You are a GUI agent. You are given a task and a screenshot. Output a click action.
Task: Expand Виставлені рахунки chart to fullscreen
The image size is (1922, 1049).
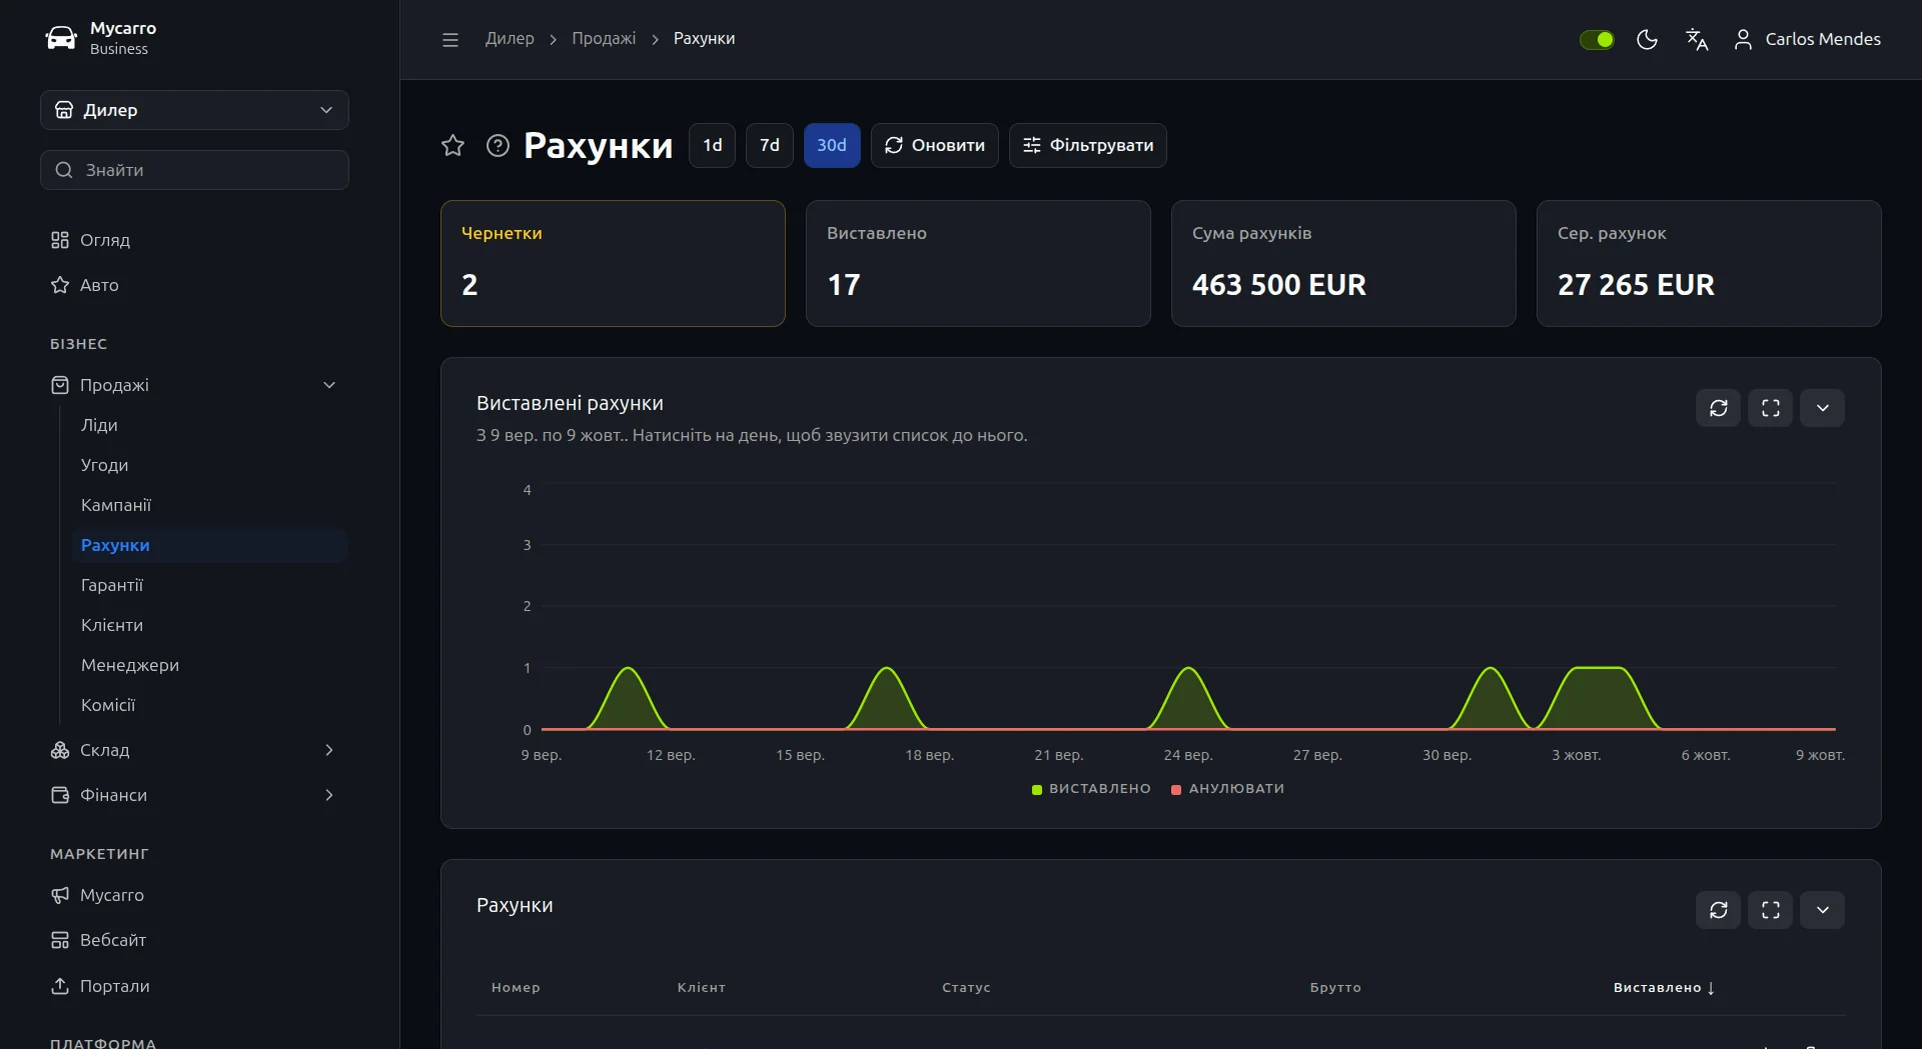[x=1771, y=408]
